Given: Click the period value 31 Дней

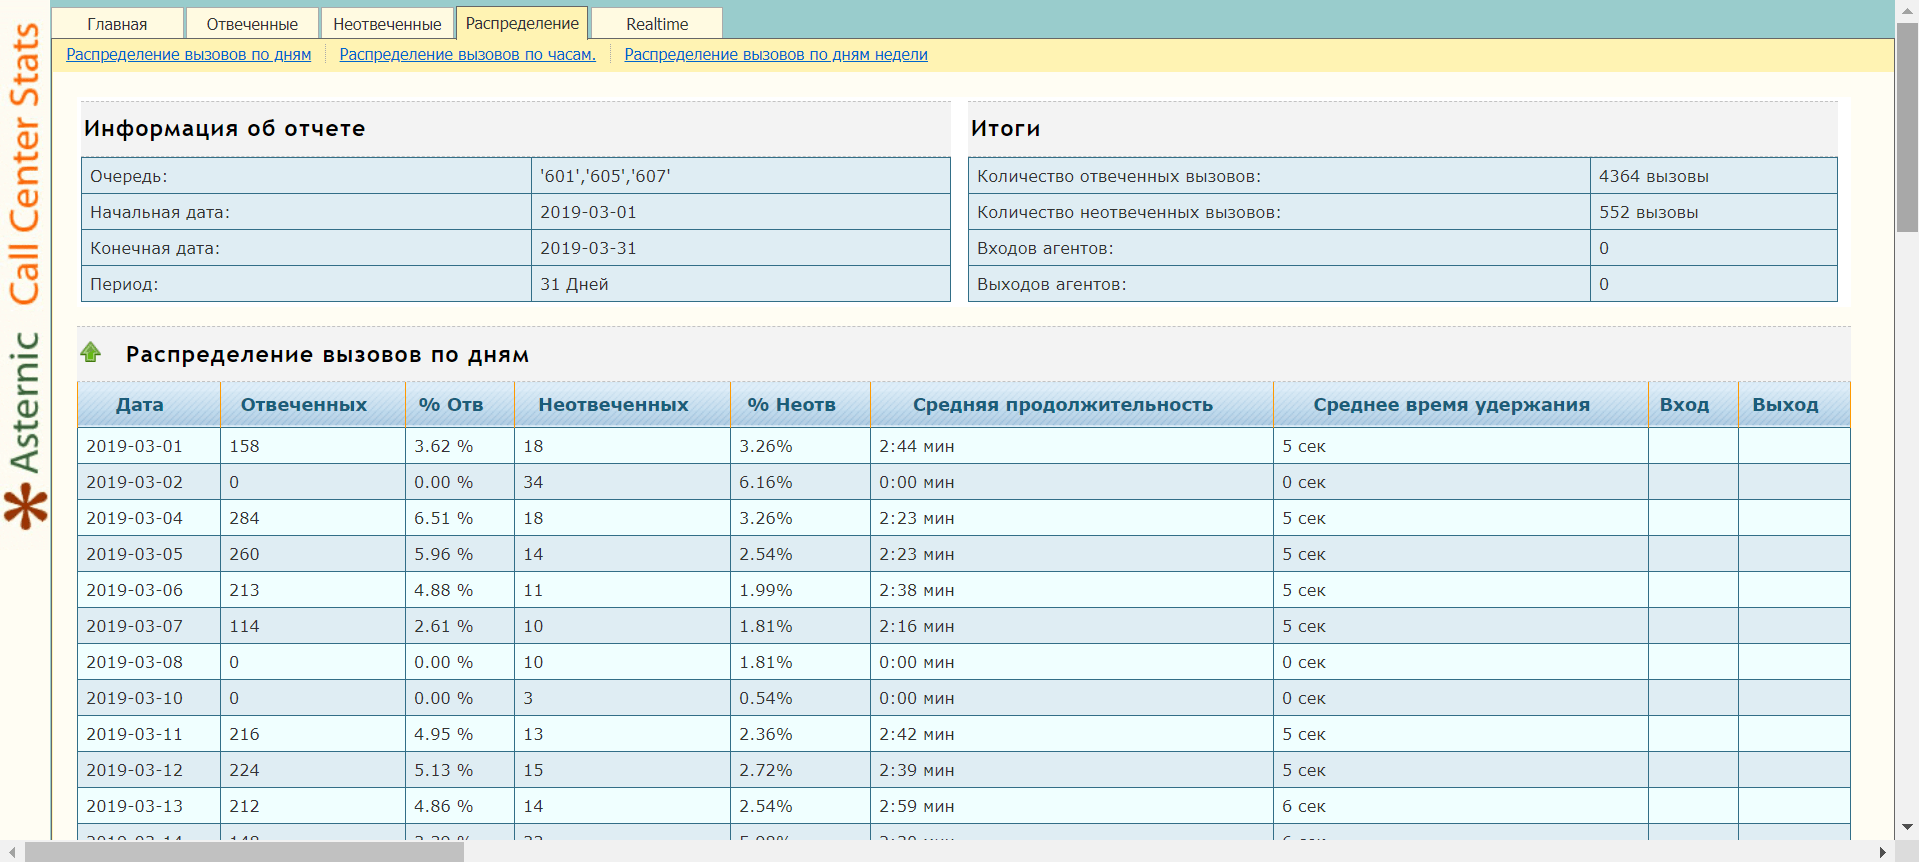Looking at the screenshot, I should 574,284.
